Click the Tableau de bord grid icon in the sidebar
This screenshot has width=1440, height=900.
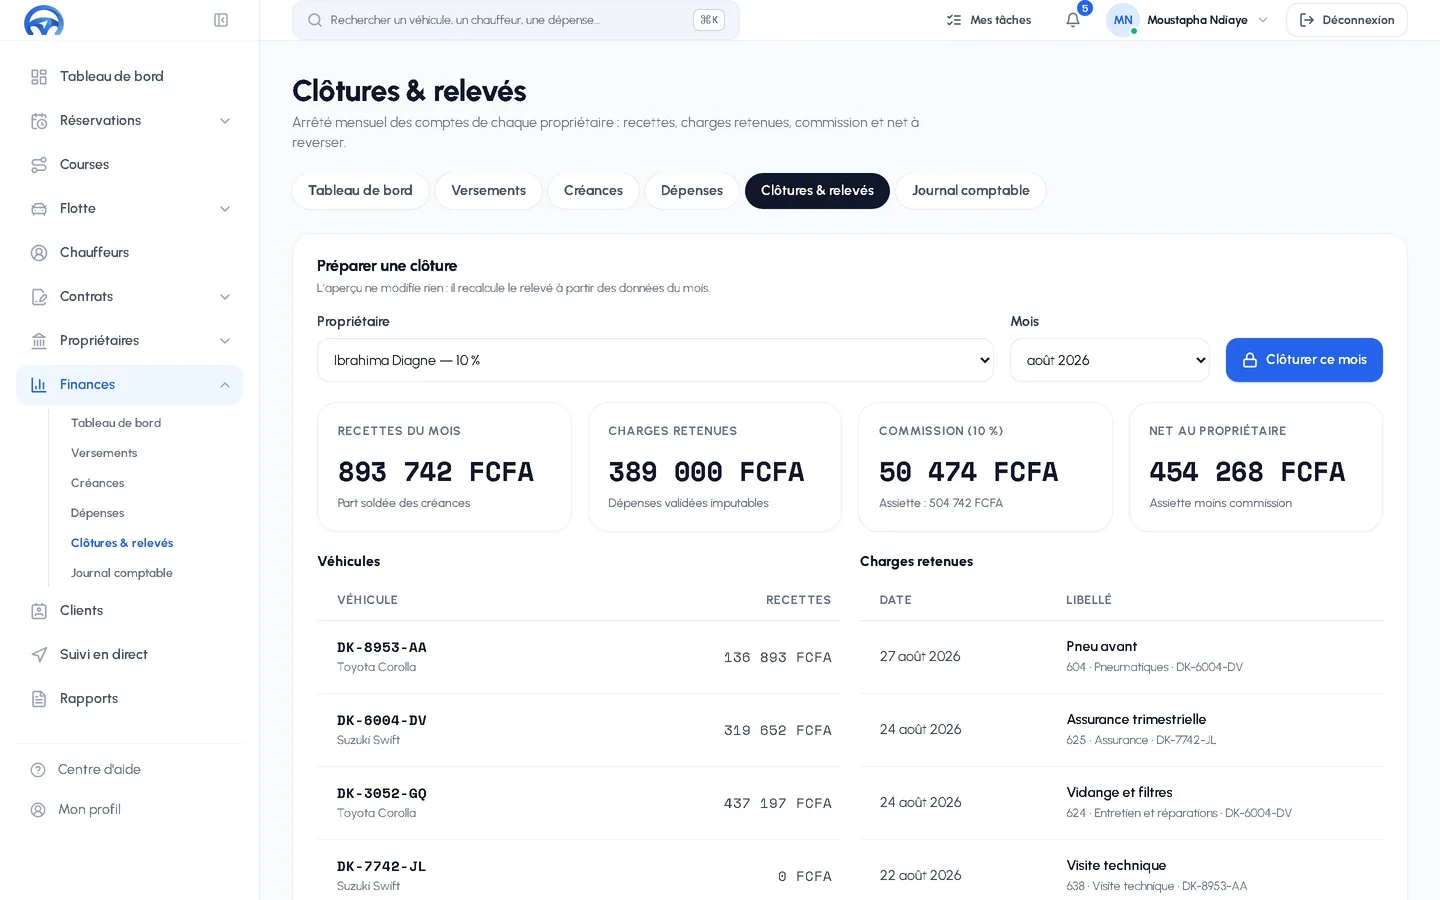(x=39, y=77)
